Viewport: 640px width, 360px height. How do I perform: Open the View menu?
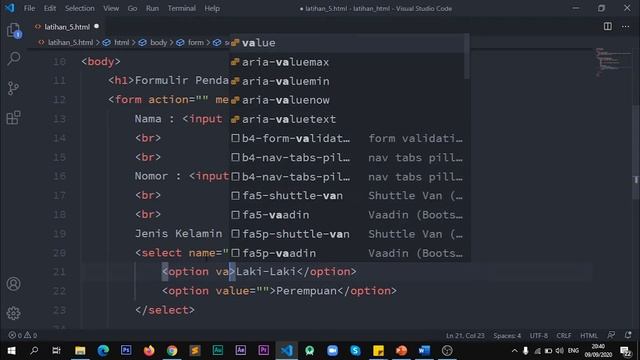click(x=111, y=8)
